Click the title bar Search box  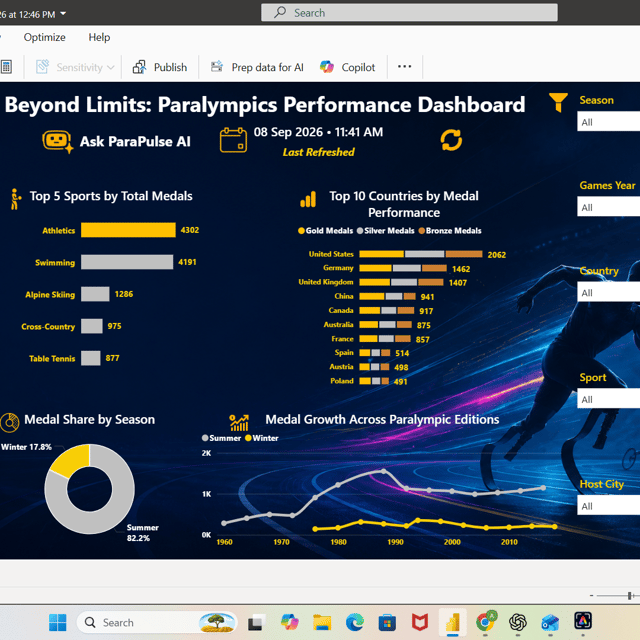(409, 13)
